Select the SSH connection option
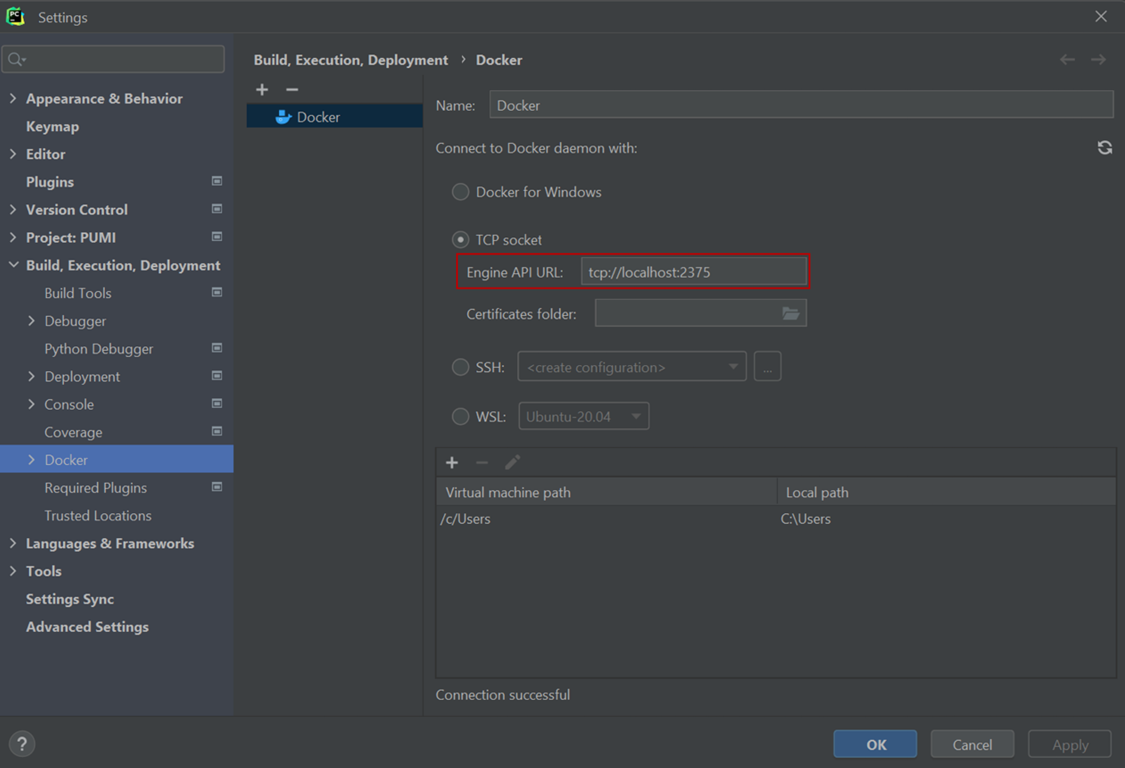 point(461,367)
